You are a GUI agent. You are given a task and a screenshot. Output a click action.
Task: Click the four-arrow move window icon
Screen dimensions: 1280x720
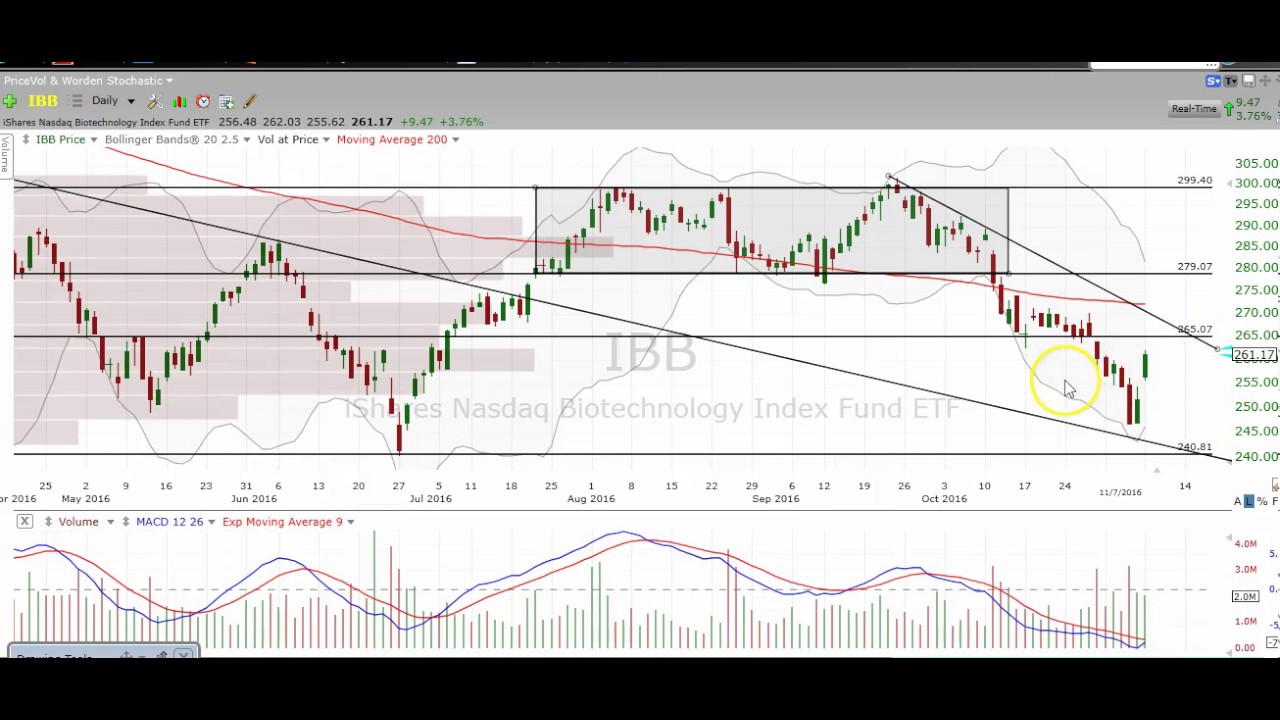click(x=1265, y=81)
